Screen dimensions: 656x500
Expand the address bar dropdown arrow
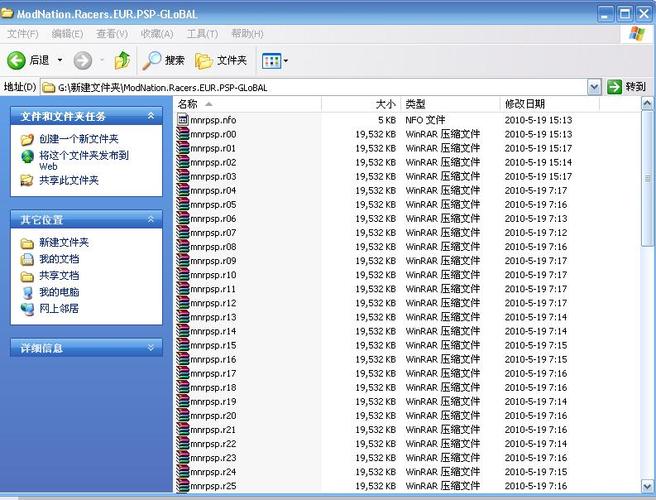tap(594, 87)
